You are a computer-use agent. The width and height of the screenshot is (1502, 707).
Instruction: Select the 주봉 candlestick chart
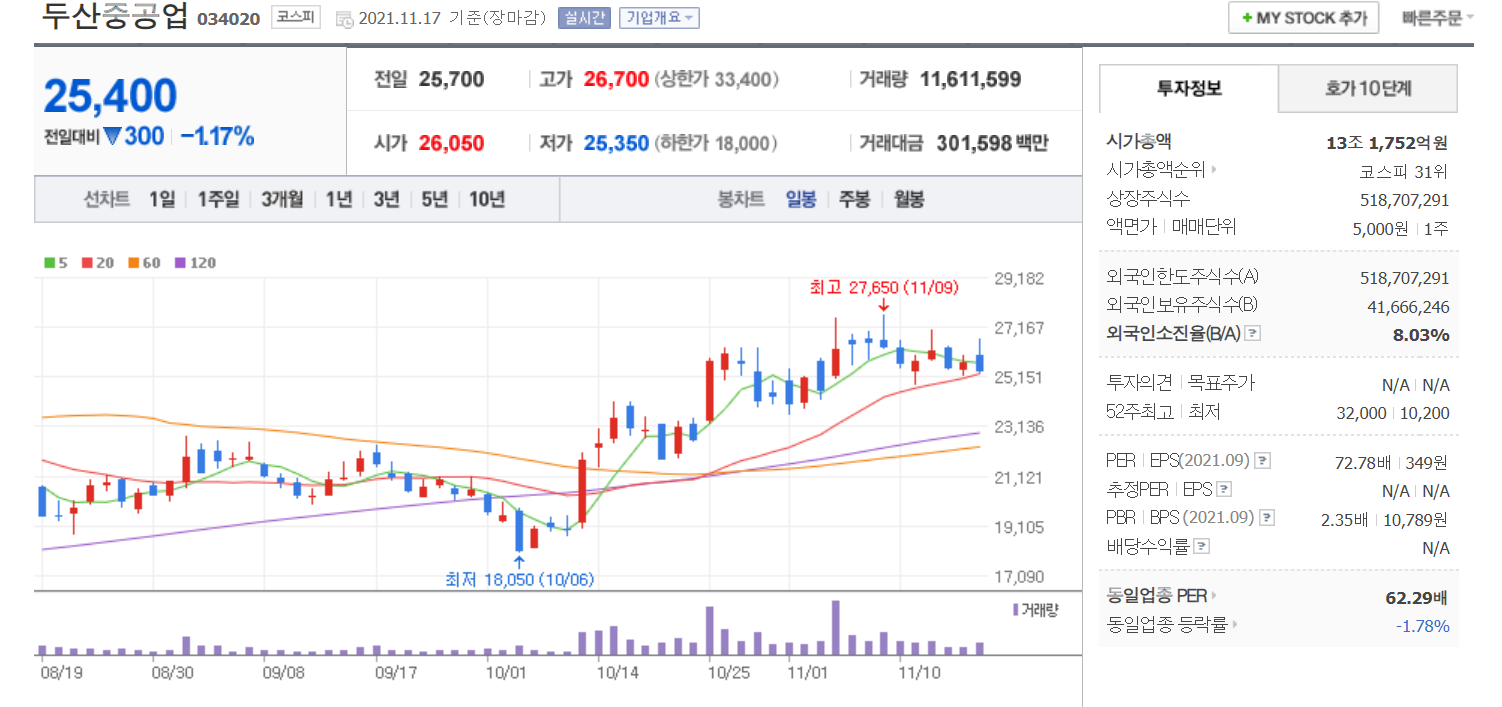point(854,199)
